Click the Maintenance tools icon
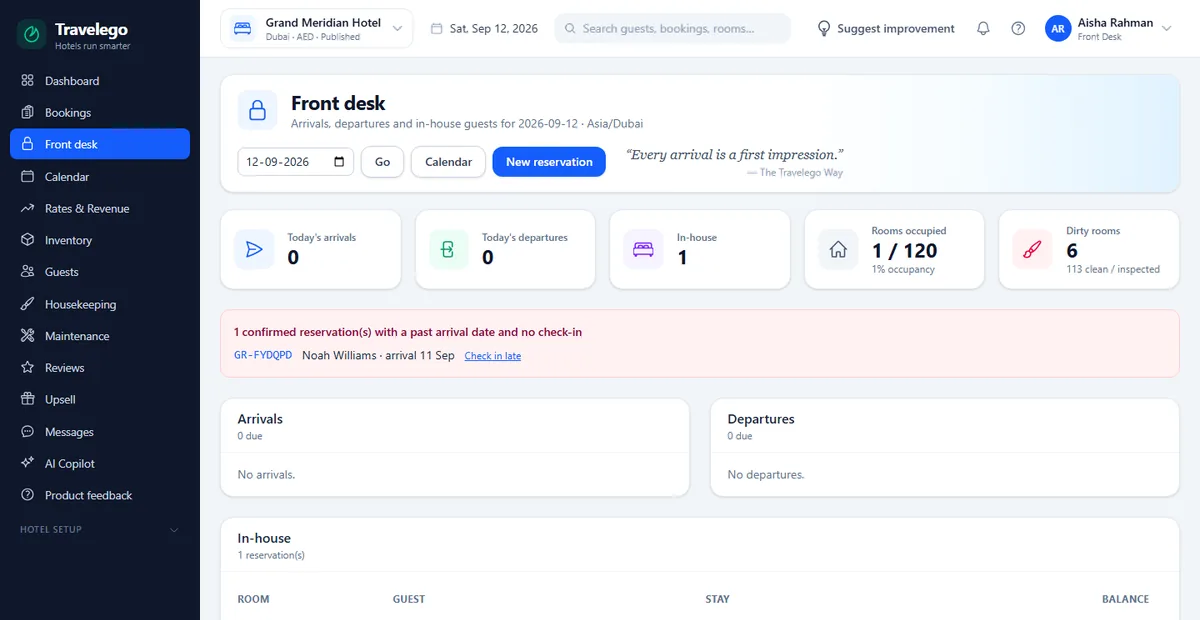1200x620 pixels. (27, 336)
